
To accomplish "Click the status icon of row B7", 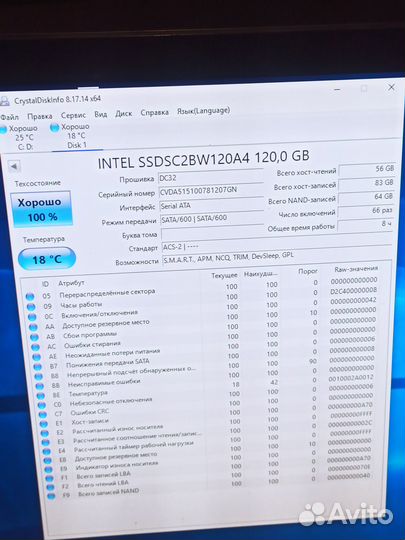I will pos(38,367).
